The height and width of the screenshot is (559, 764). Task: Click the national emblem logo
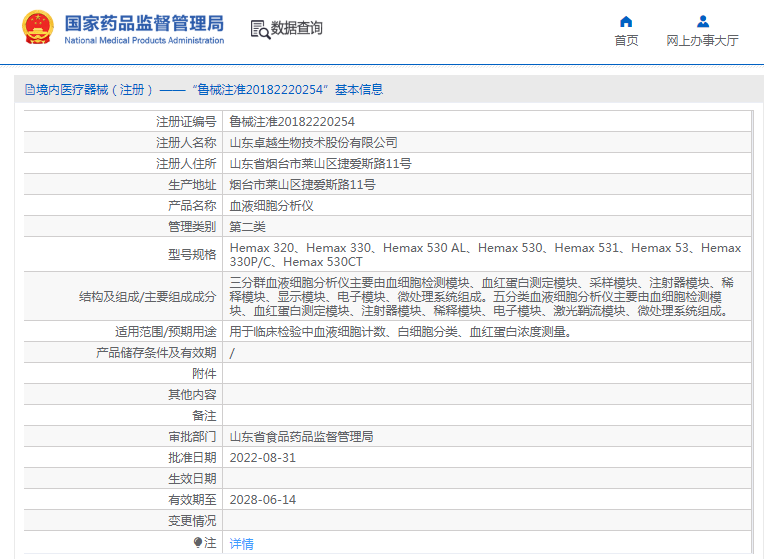pos(37,28)
